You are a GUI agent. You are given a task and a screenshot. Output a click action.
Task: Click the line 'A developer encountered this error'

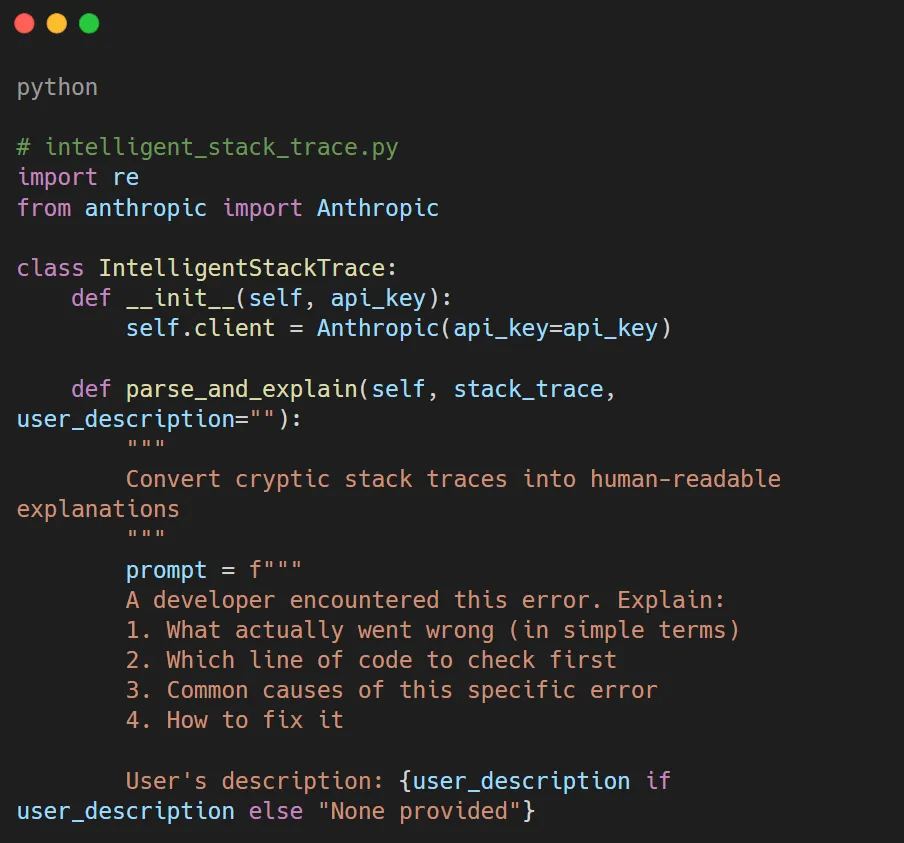coord(425,600)
